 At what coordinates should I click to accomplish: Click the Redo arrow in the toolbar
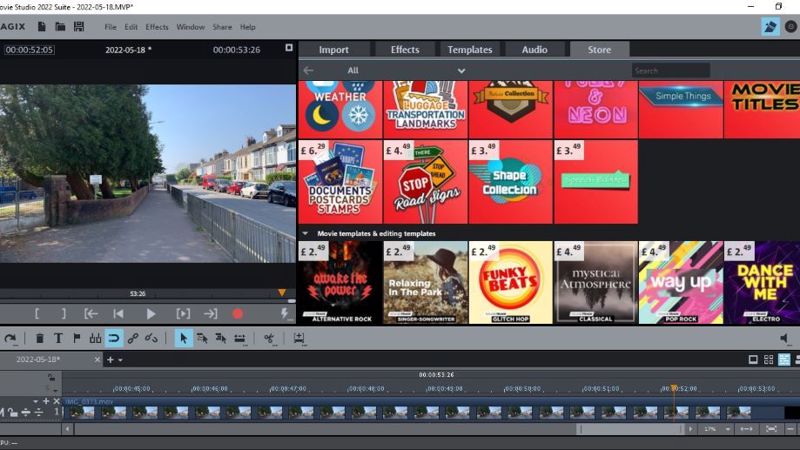coord(10,338)
